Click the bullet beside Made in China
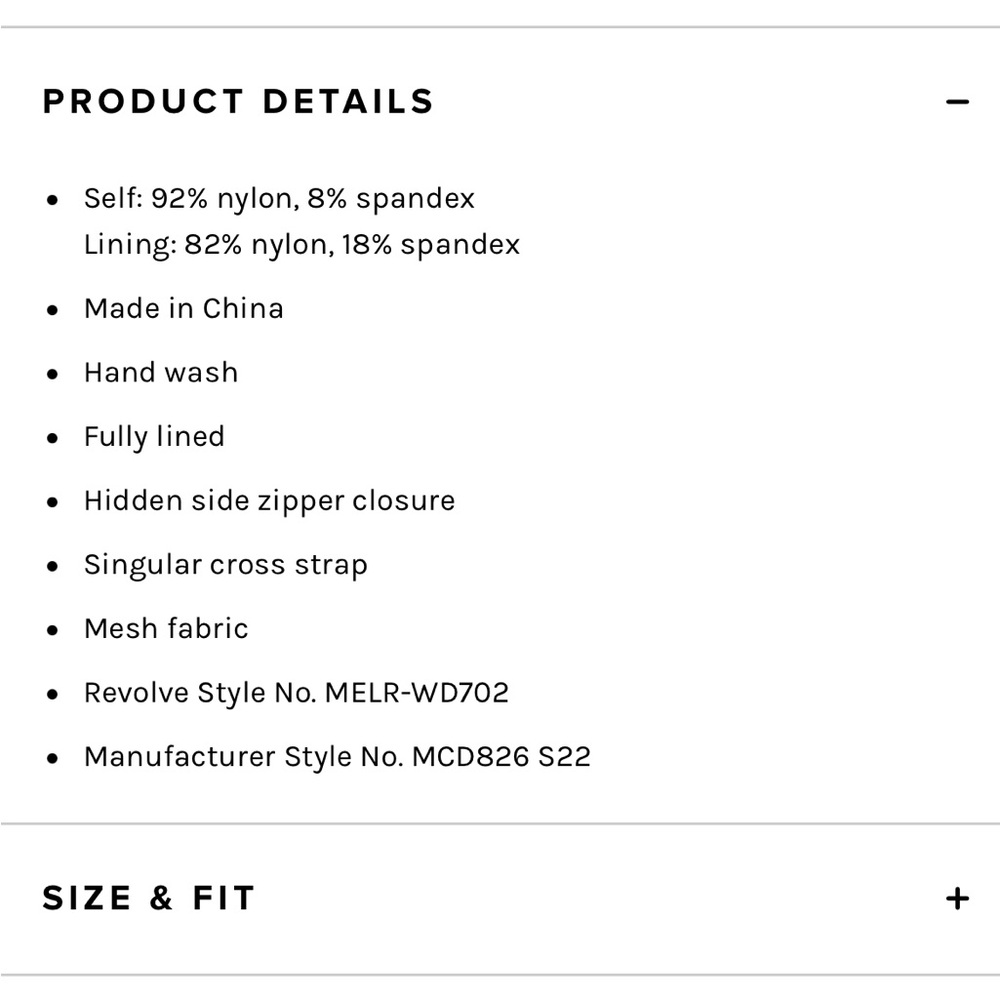 53,310
